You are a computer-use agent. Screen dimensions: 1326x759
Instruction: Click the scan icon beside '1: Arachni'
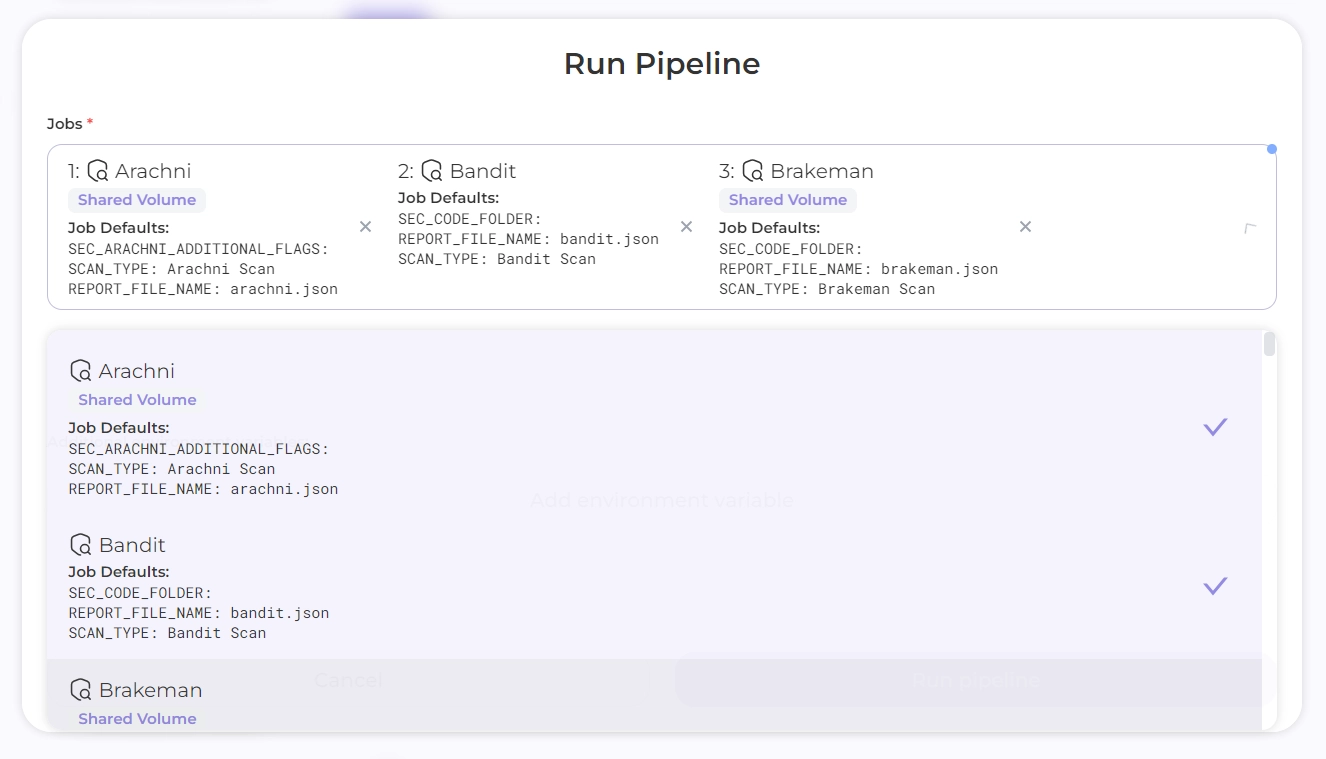click(97, 171)
